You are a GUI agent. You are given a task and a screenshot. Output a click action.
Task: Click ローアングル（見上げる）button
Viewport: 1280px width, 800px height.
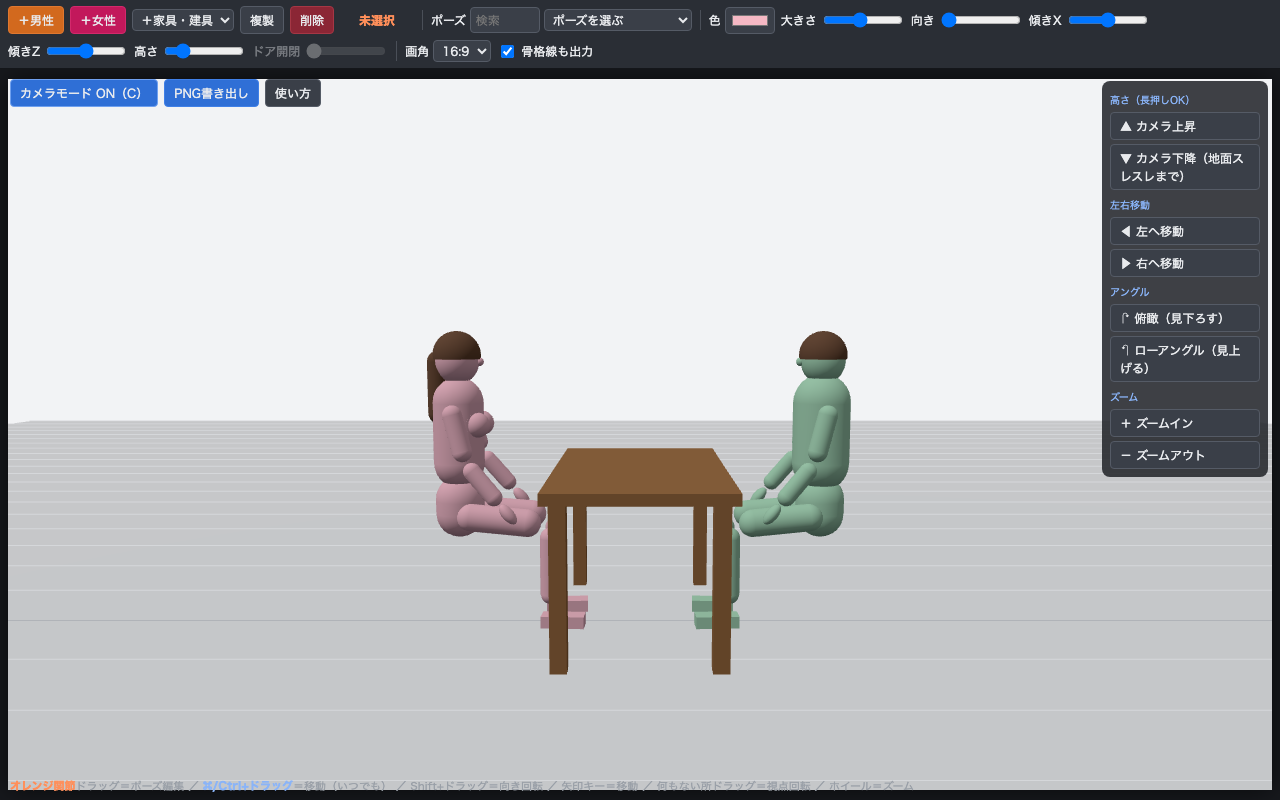[x=1185, y=359]
